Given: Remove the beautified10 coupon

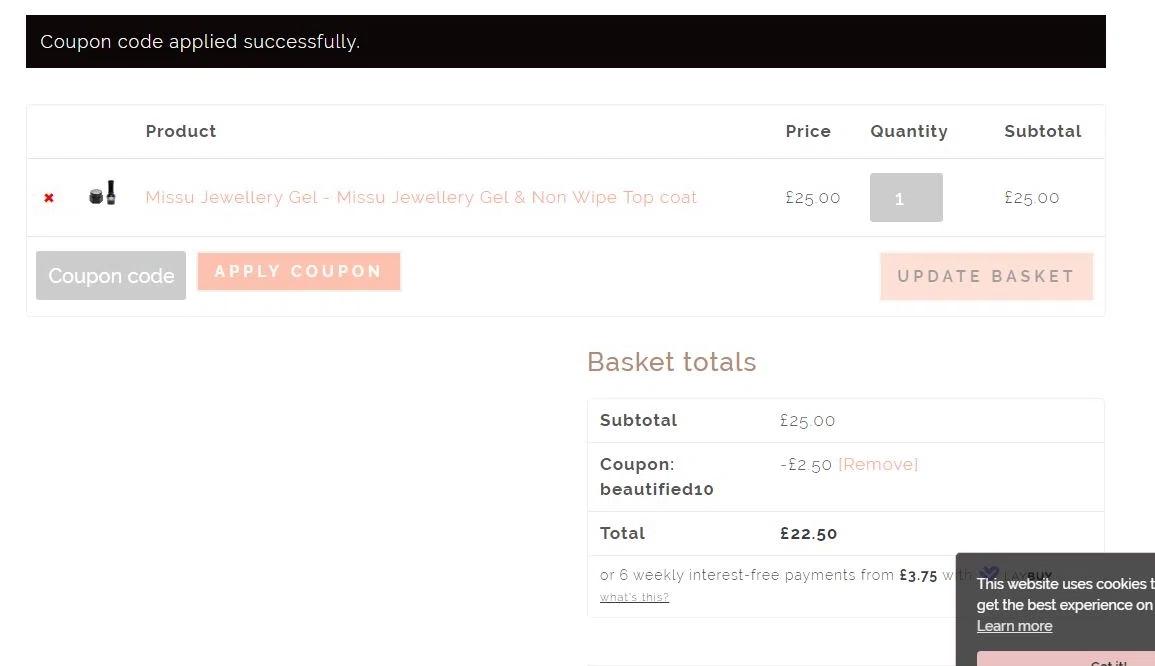Looking at the screenshot, I should click(x=878, y=464).
